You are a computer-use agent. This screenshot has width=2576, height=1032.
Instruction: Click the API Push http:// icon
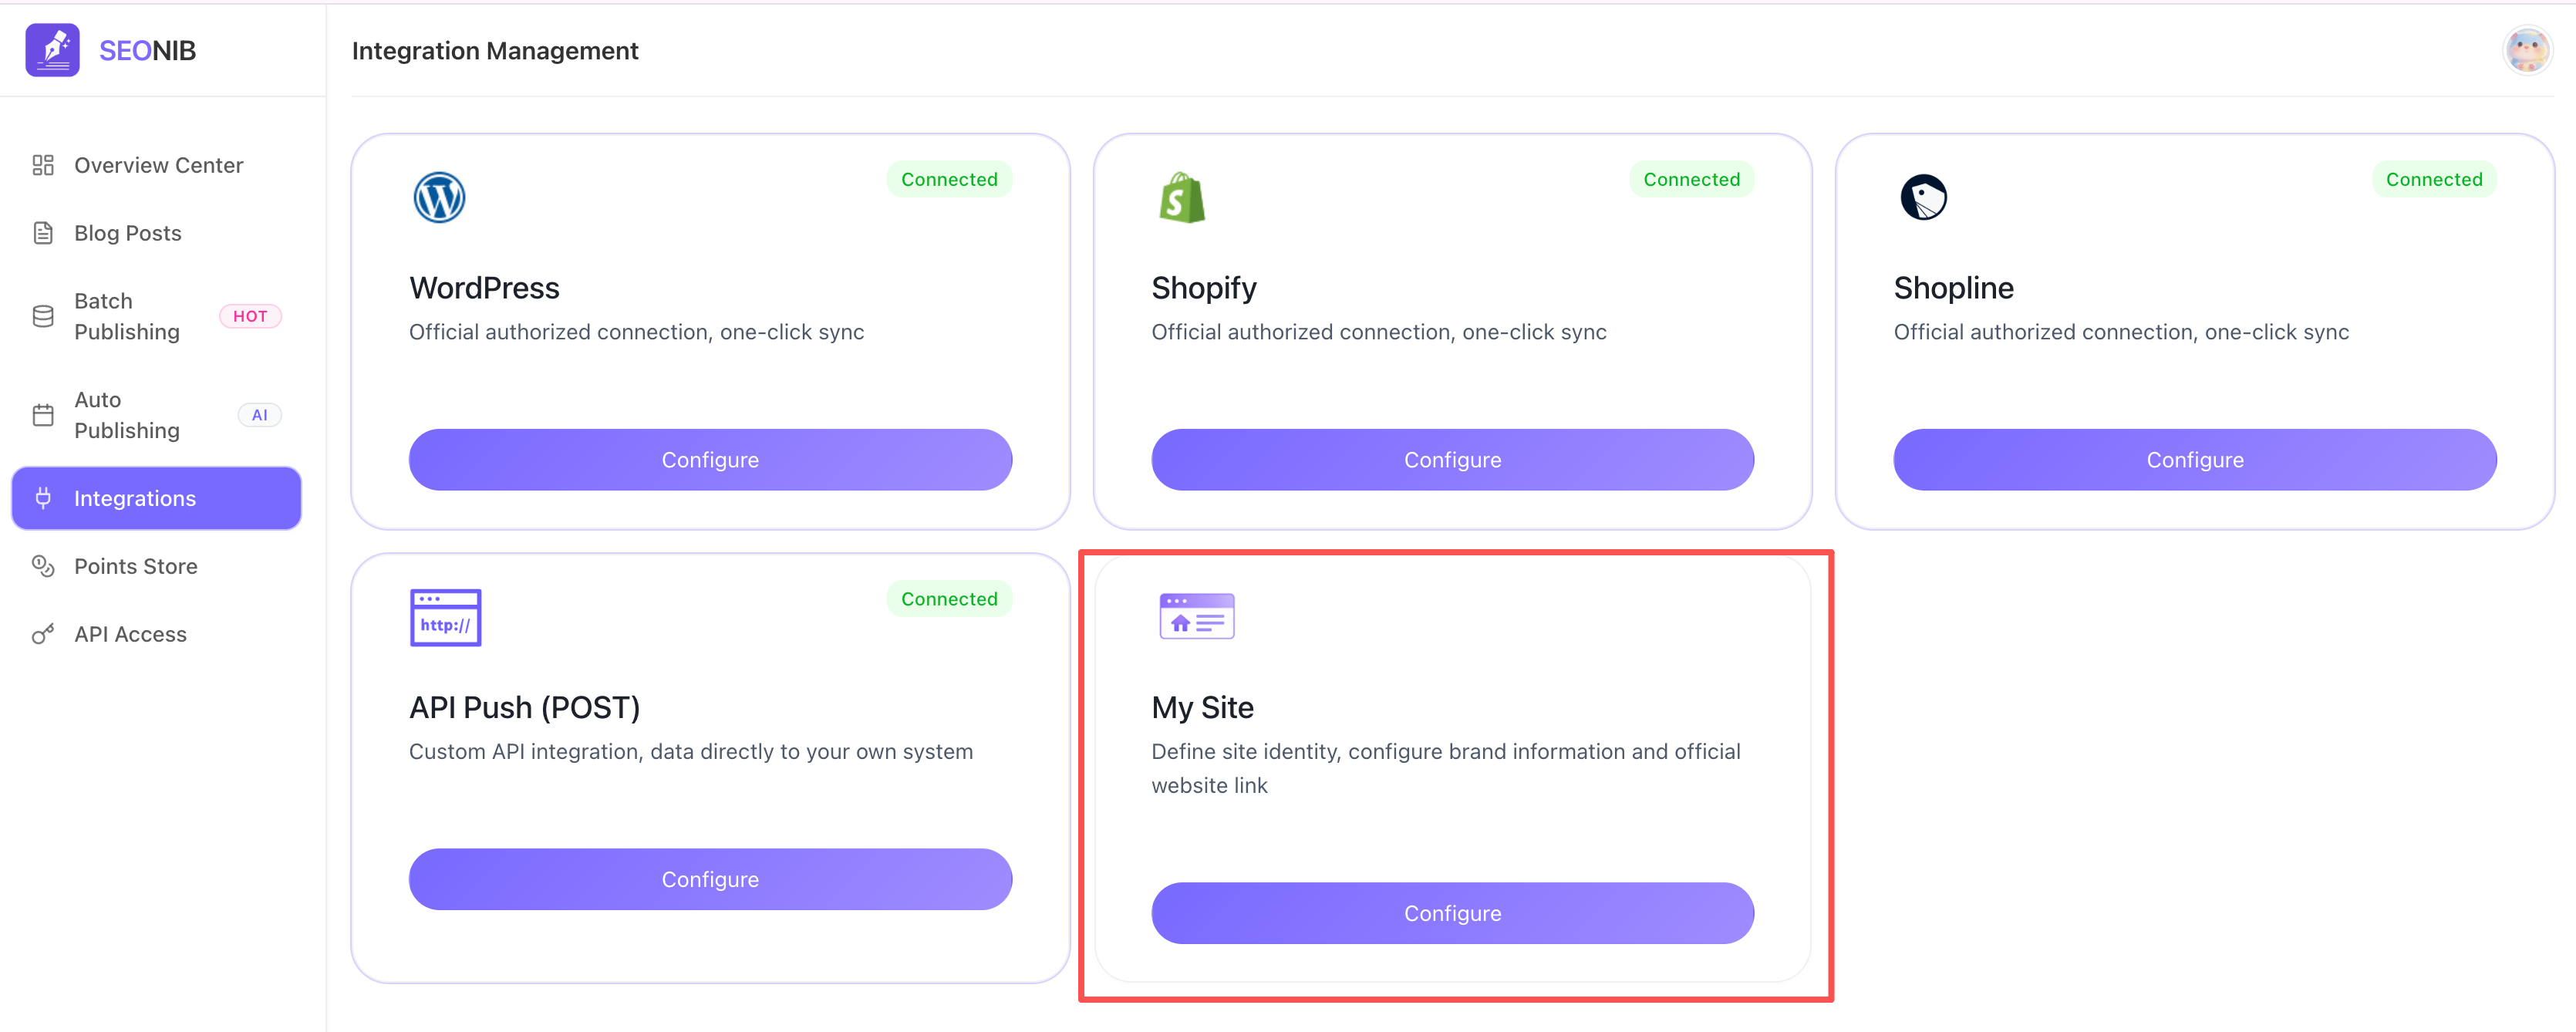click(x=445, y=617)
